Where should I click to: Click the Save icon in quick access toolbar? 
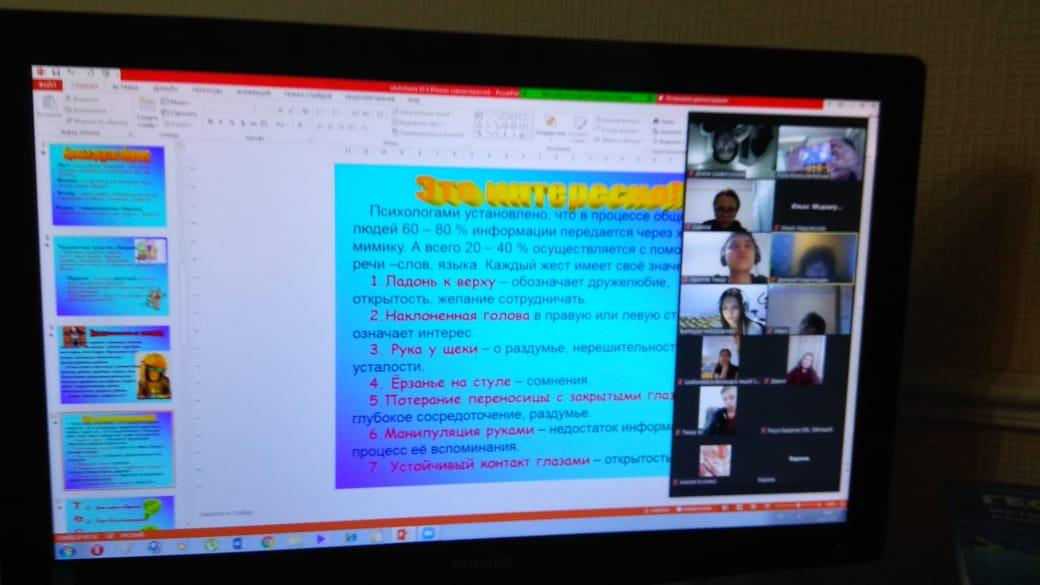coord(54,71)
